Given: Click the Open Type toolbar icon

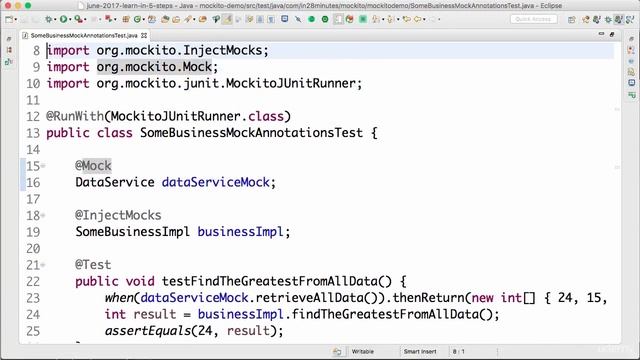Looking at the screenshot, I should pyautogui.click(x=165, y=19).
